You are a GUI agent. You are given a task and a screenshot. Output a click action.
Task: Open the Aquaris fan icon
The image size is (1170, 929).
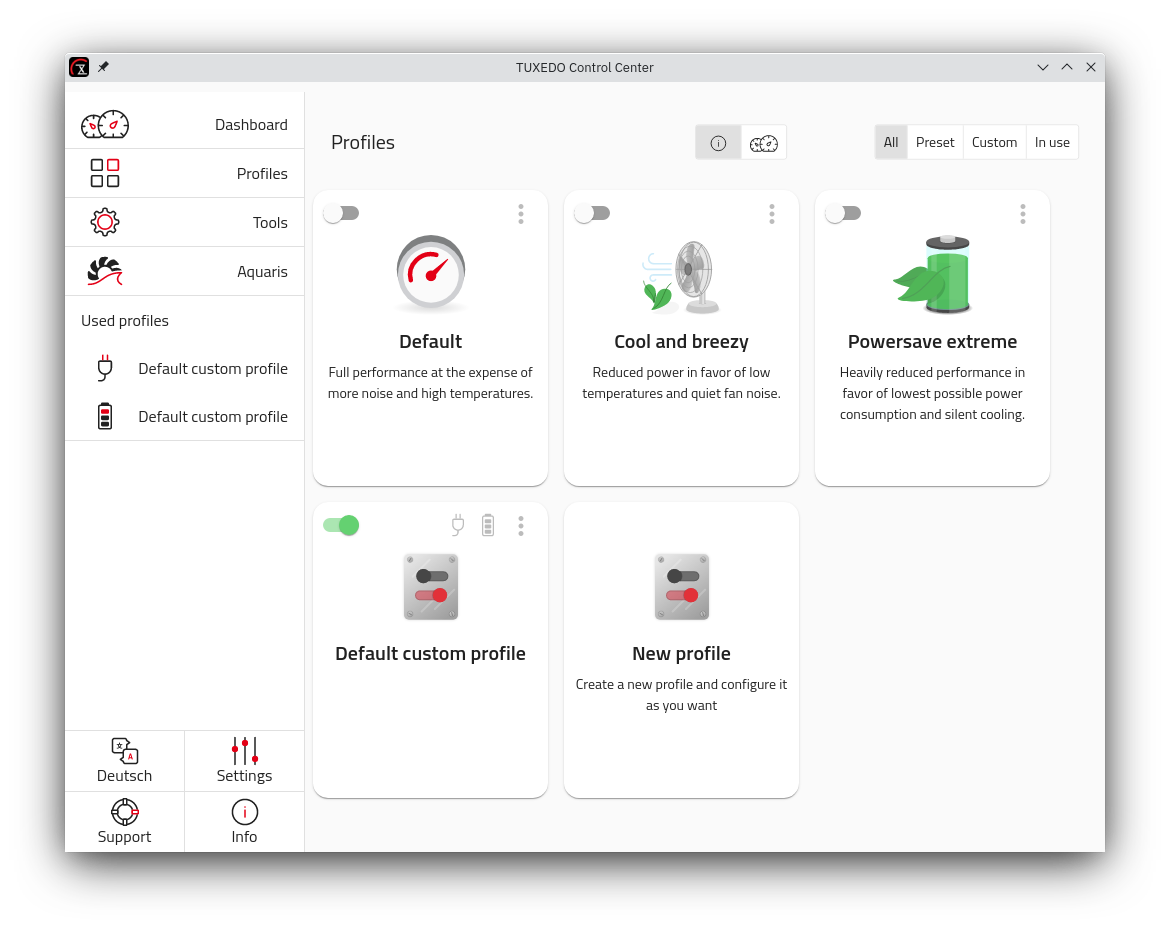(104, 272)
